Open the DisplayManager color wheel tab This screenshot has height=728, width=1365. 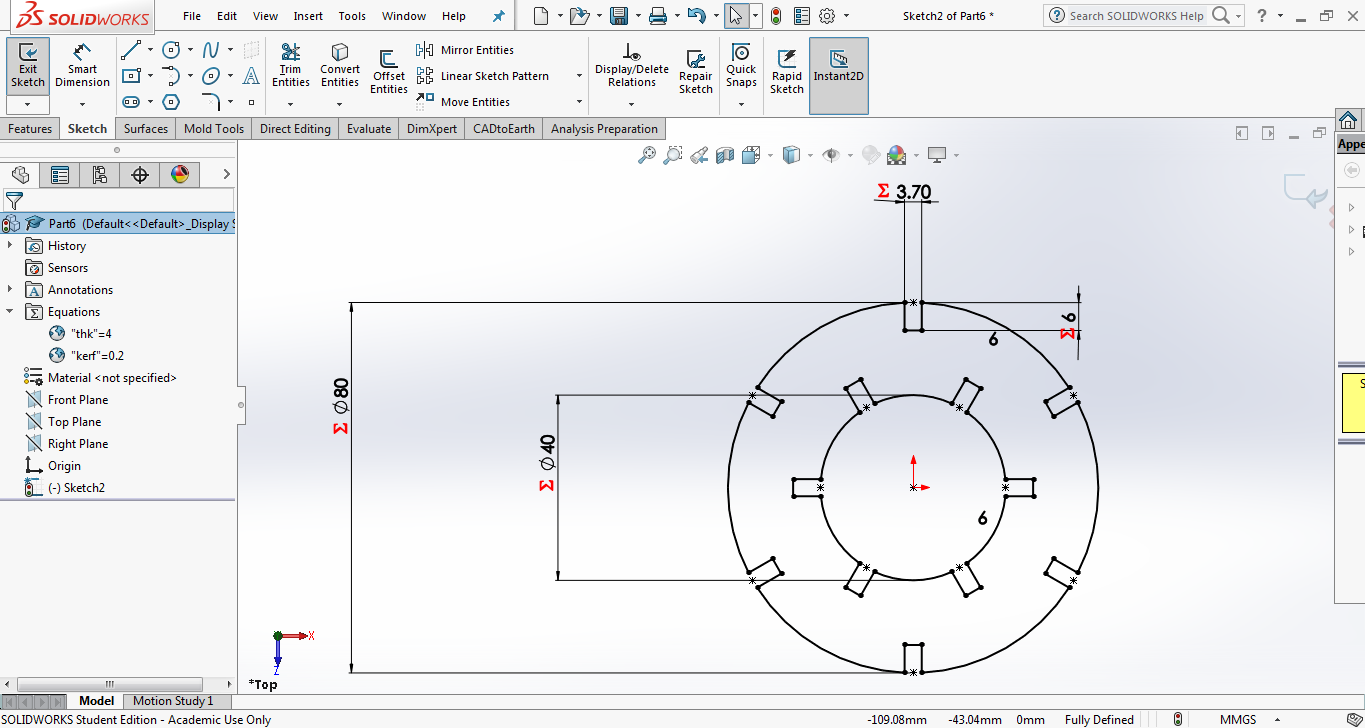coord(180,175)
